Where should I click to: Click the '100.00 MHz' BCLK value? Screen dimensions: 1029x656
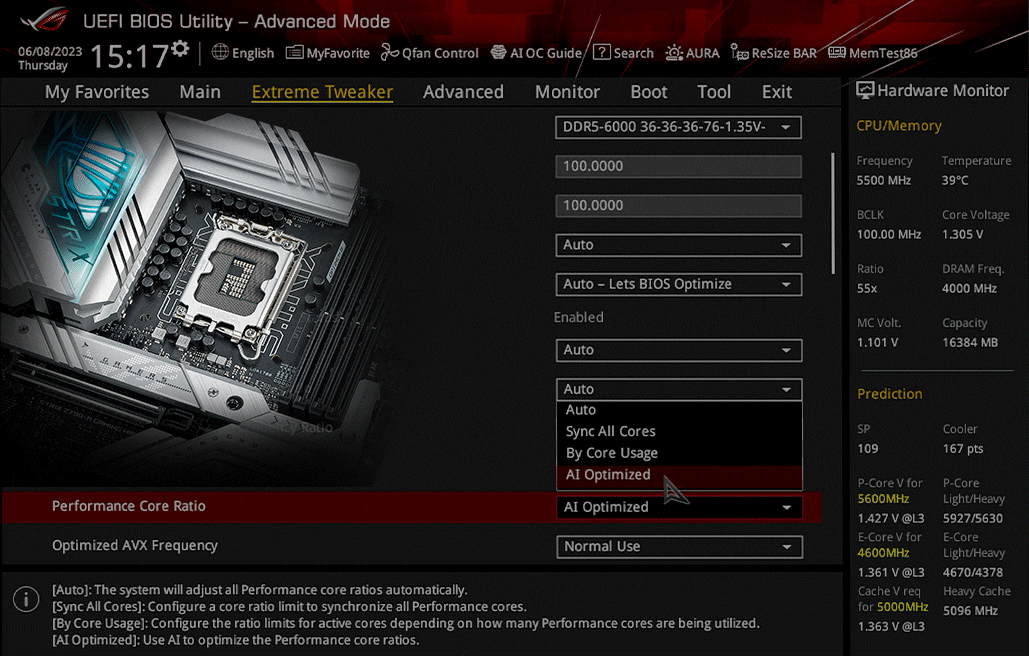[x=889, y=235]
